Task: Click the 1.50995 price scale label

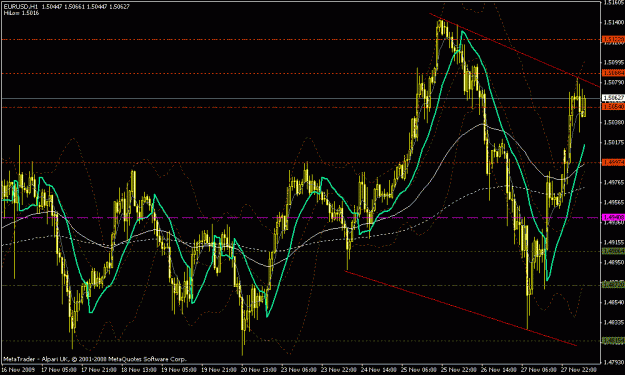Action: point(613,63)
